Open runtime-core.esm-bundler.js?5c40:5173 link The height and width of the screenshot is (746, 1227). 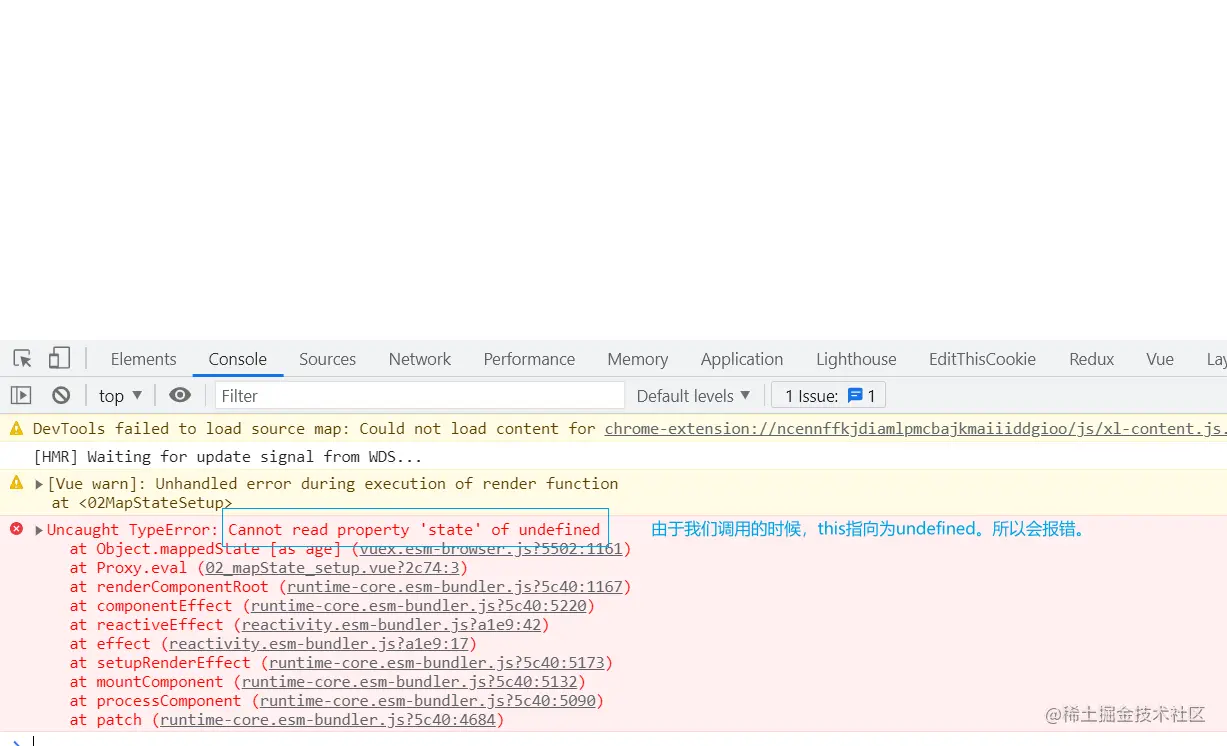coord(436,662)
